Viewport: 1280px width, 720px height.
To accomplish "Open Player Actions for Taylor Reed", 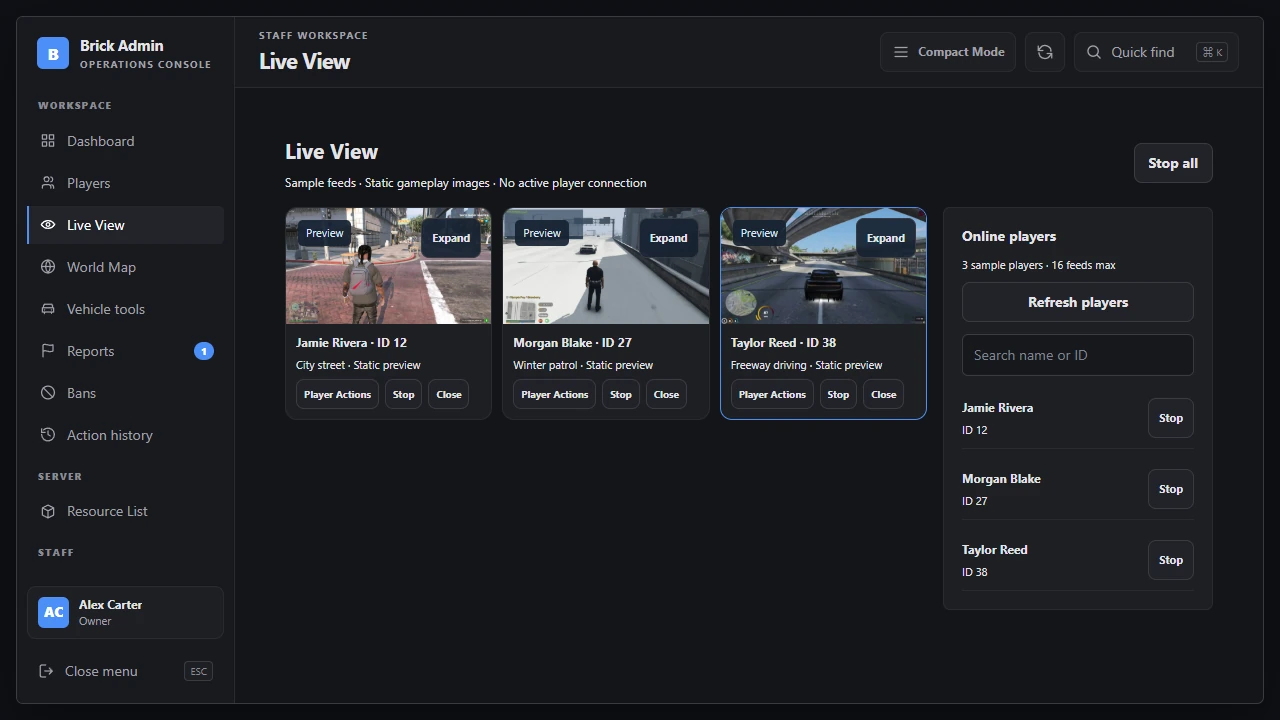I will (x=772, y=394).
